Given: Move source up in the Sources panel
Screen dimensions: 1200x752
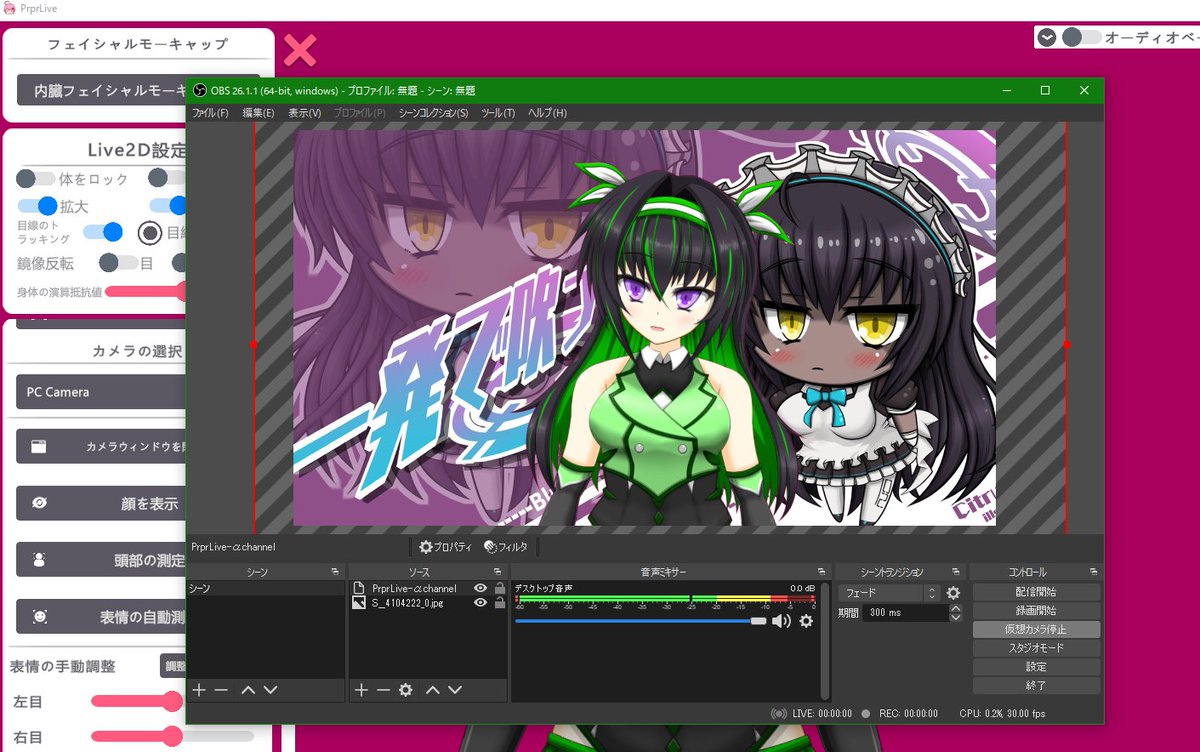Looking at the screenshot, I should click(433, 690).
